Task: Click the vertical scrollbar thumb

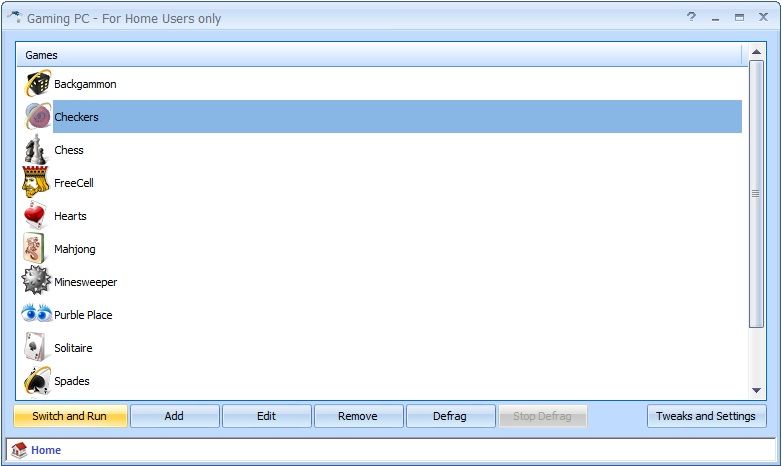Action: [x=756, y=194]
